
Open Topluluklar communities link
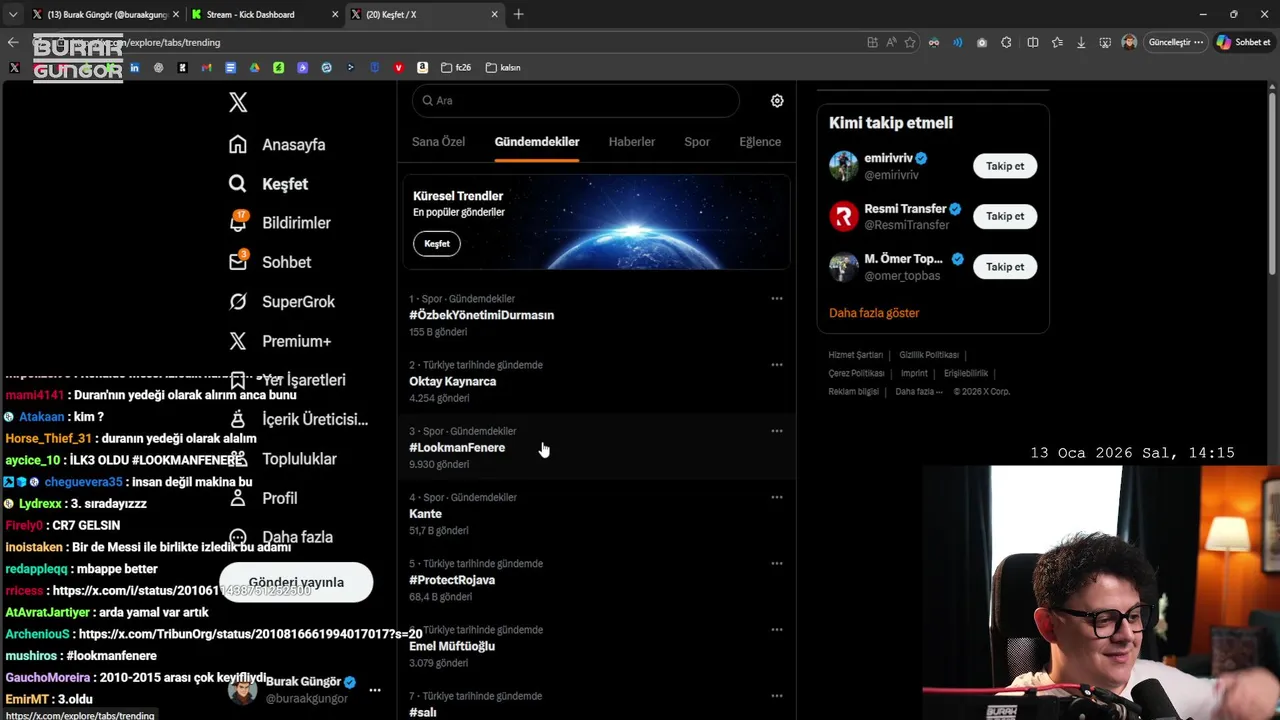click(x=282, y=459)
